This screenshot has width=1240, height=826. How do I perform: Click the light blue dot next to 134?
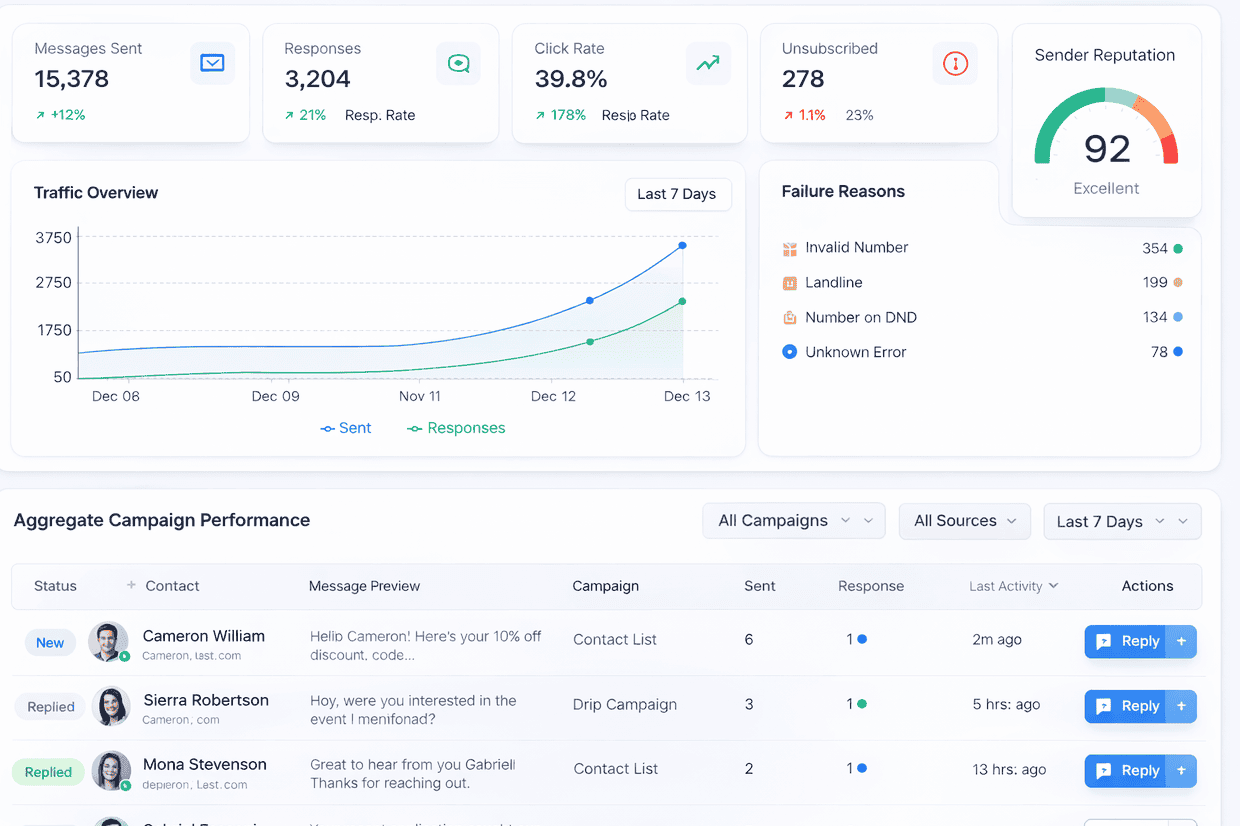(1178, 317)
